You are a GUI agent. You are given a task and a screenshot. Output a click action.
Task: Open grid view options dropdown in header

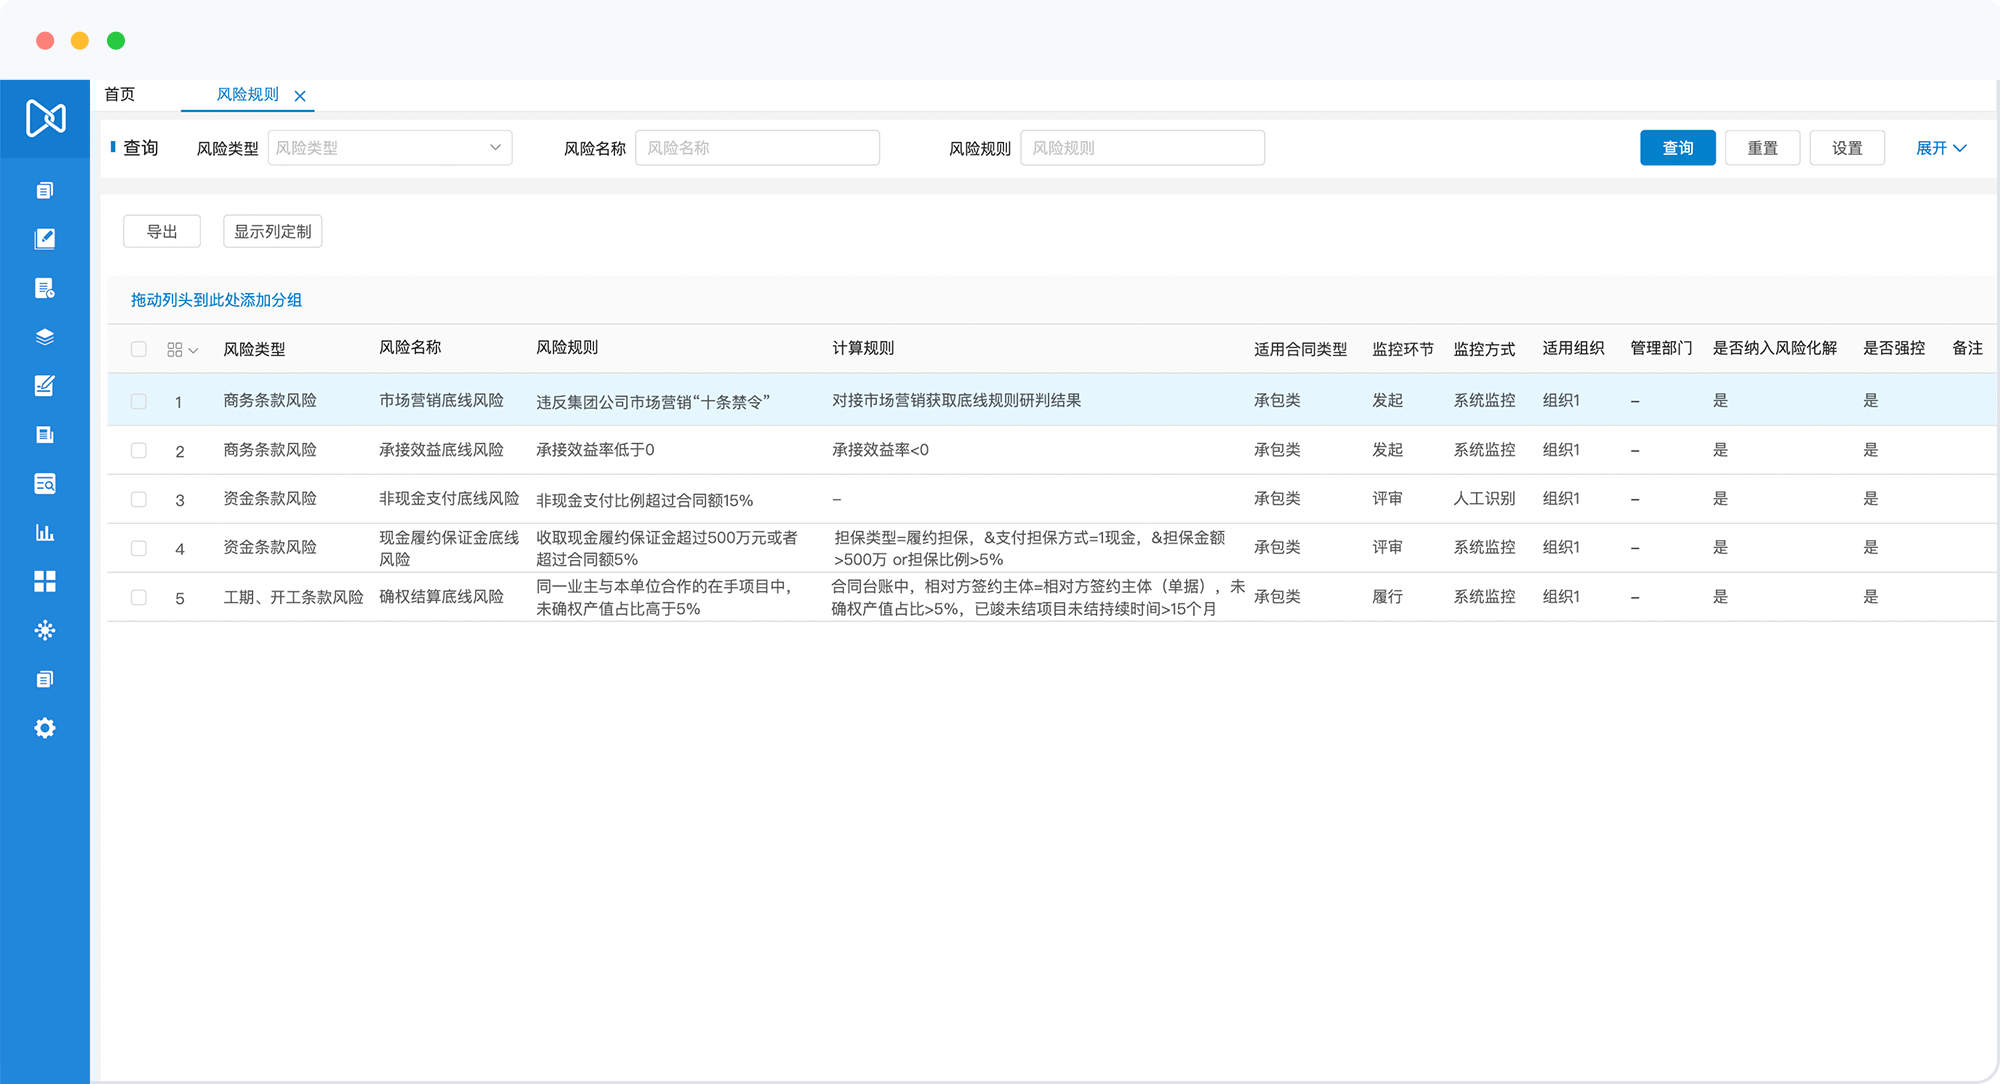182,350
